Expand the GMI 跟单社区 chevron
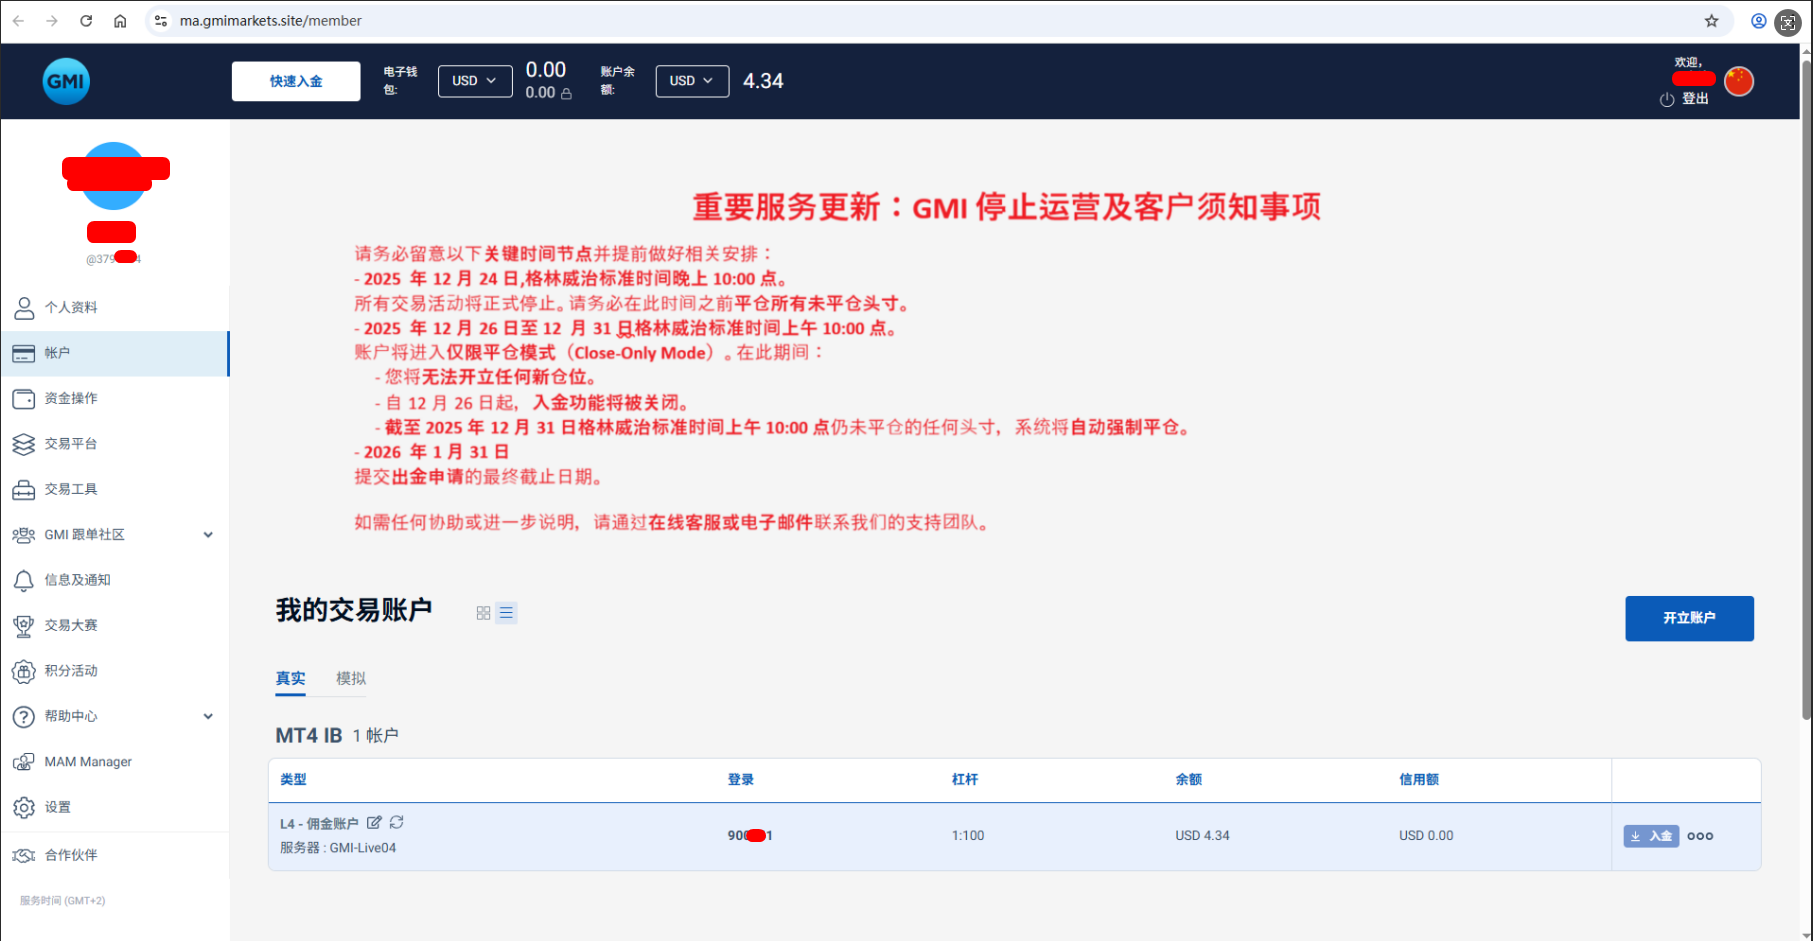 (208, 534)
